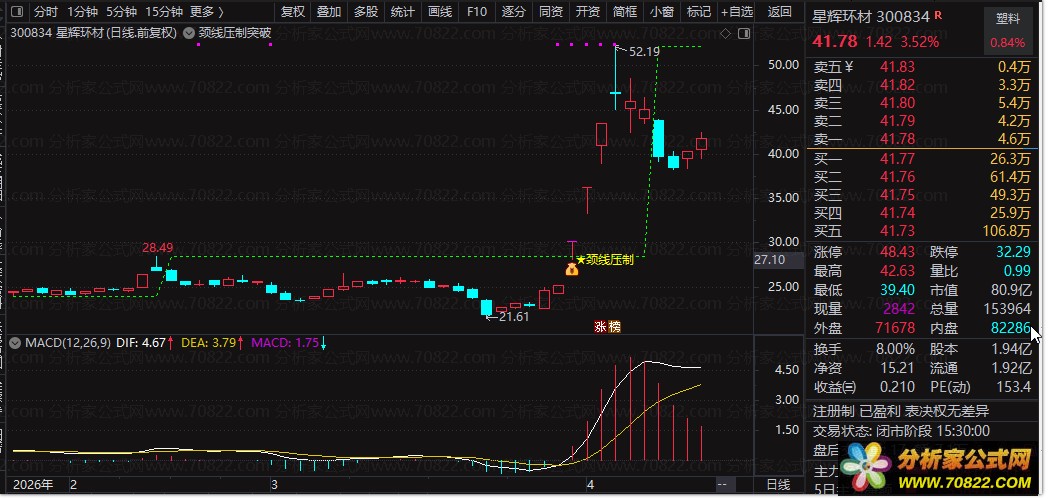This screenshot has width=1048, height=499.
Task: Select the 5分钟 timeframe
Action: [122, 11]
